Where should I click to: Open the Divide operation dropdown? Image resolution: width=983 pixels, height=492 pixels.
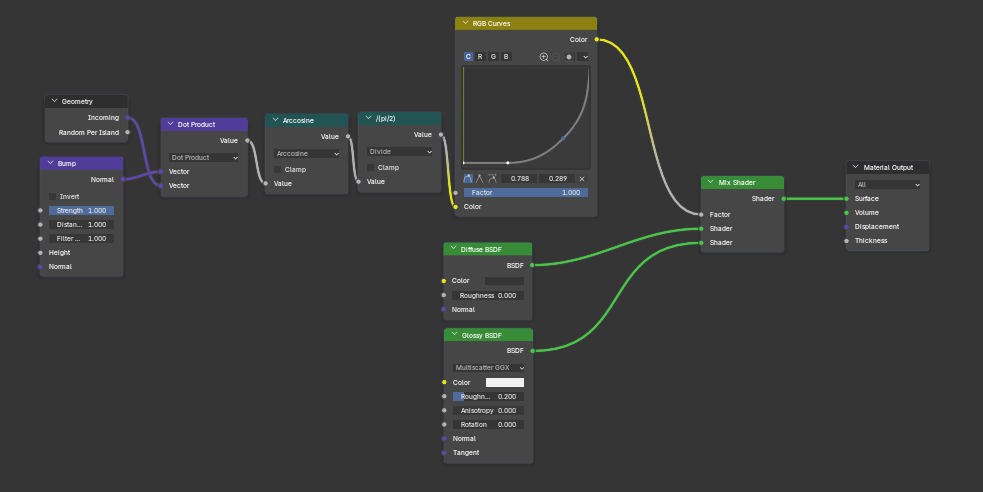(x=400, y=152)
